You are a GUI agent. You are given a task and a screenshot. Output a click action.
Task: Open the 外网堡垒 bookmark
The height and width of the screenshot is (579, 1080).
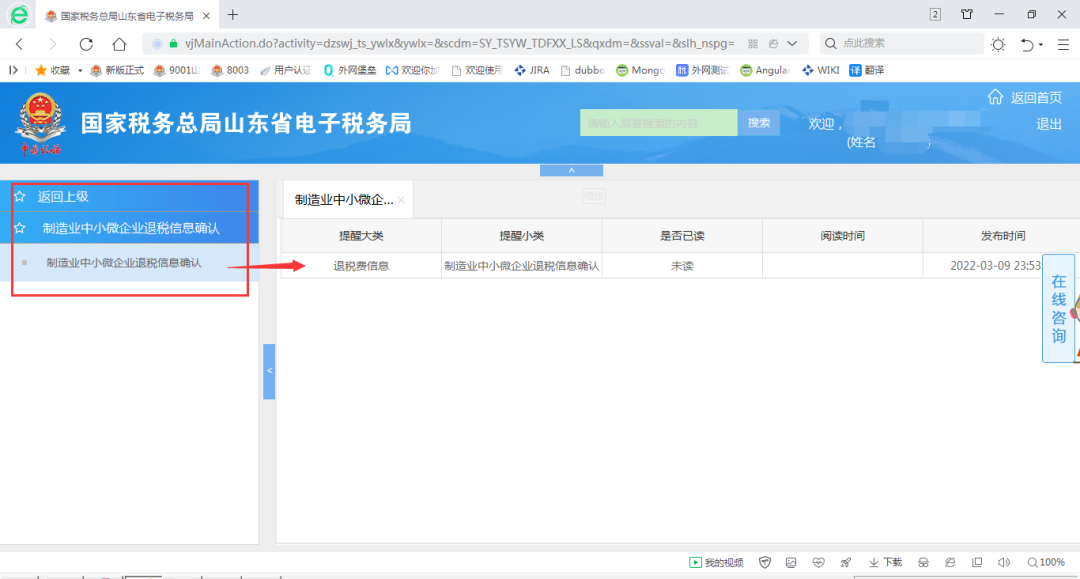coord(350,70)
